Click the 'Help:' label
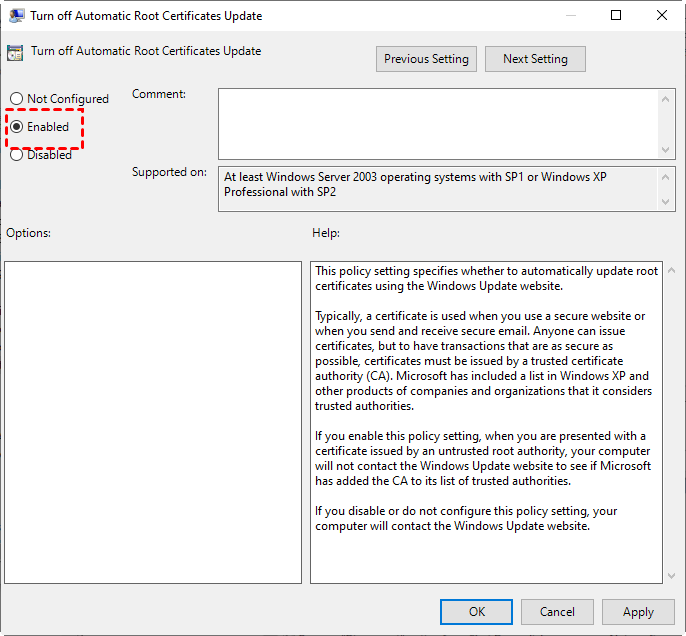 [x=326, y=233]
